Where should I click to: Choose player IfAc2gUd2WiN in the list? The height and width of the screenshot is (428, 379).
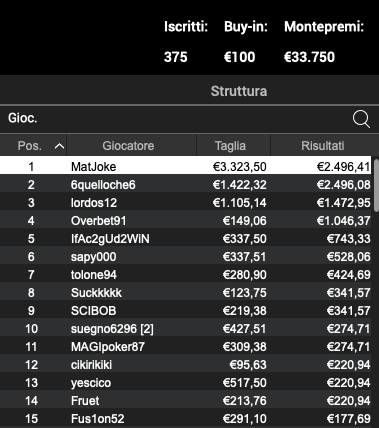pyautogui.click(x=185, y=238)
